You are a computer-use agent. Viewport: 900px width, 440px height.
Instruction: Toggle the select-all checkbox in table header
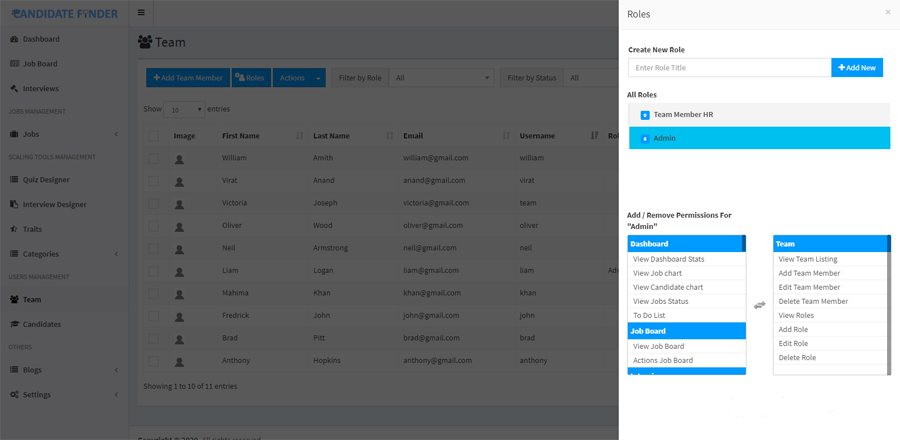coord(154,136)
